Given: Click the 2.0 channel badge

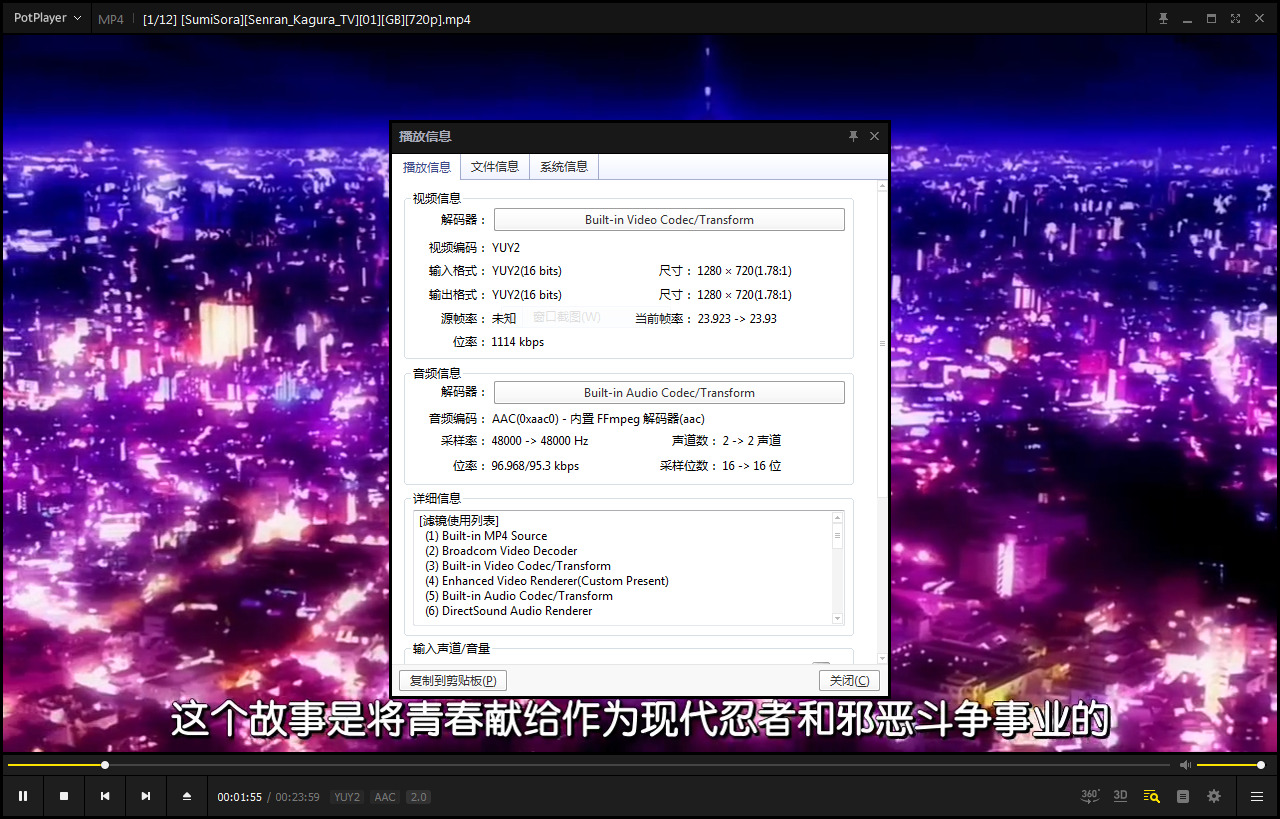Looking at the screenshot, I should pos(419,797).
